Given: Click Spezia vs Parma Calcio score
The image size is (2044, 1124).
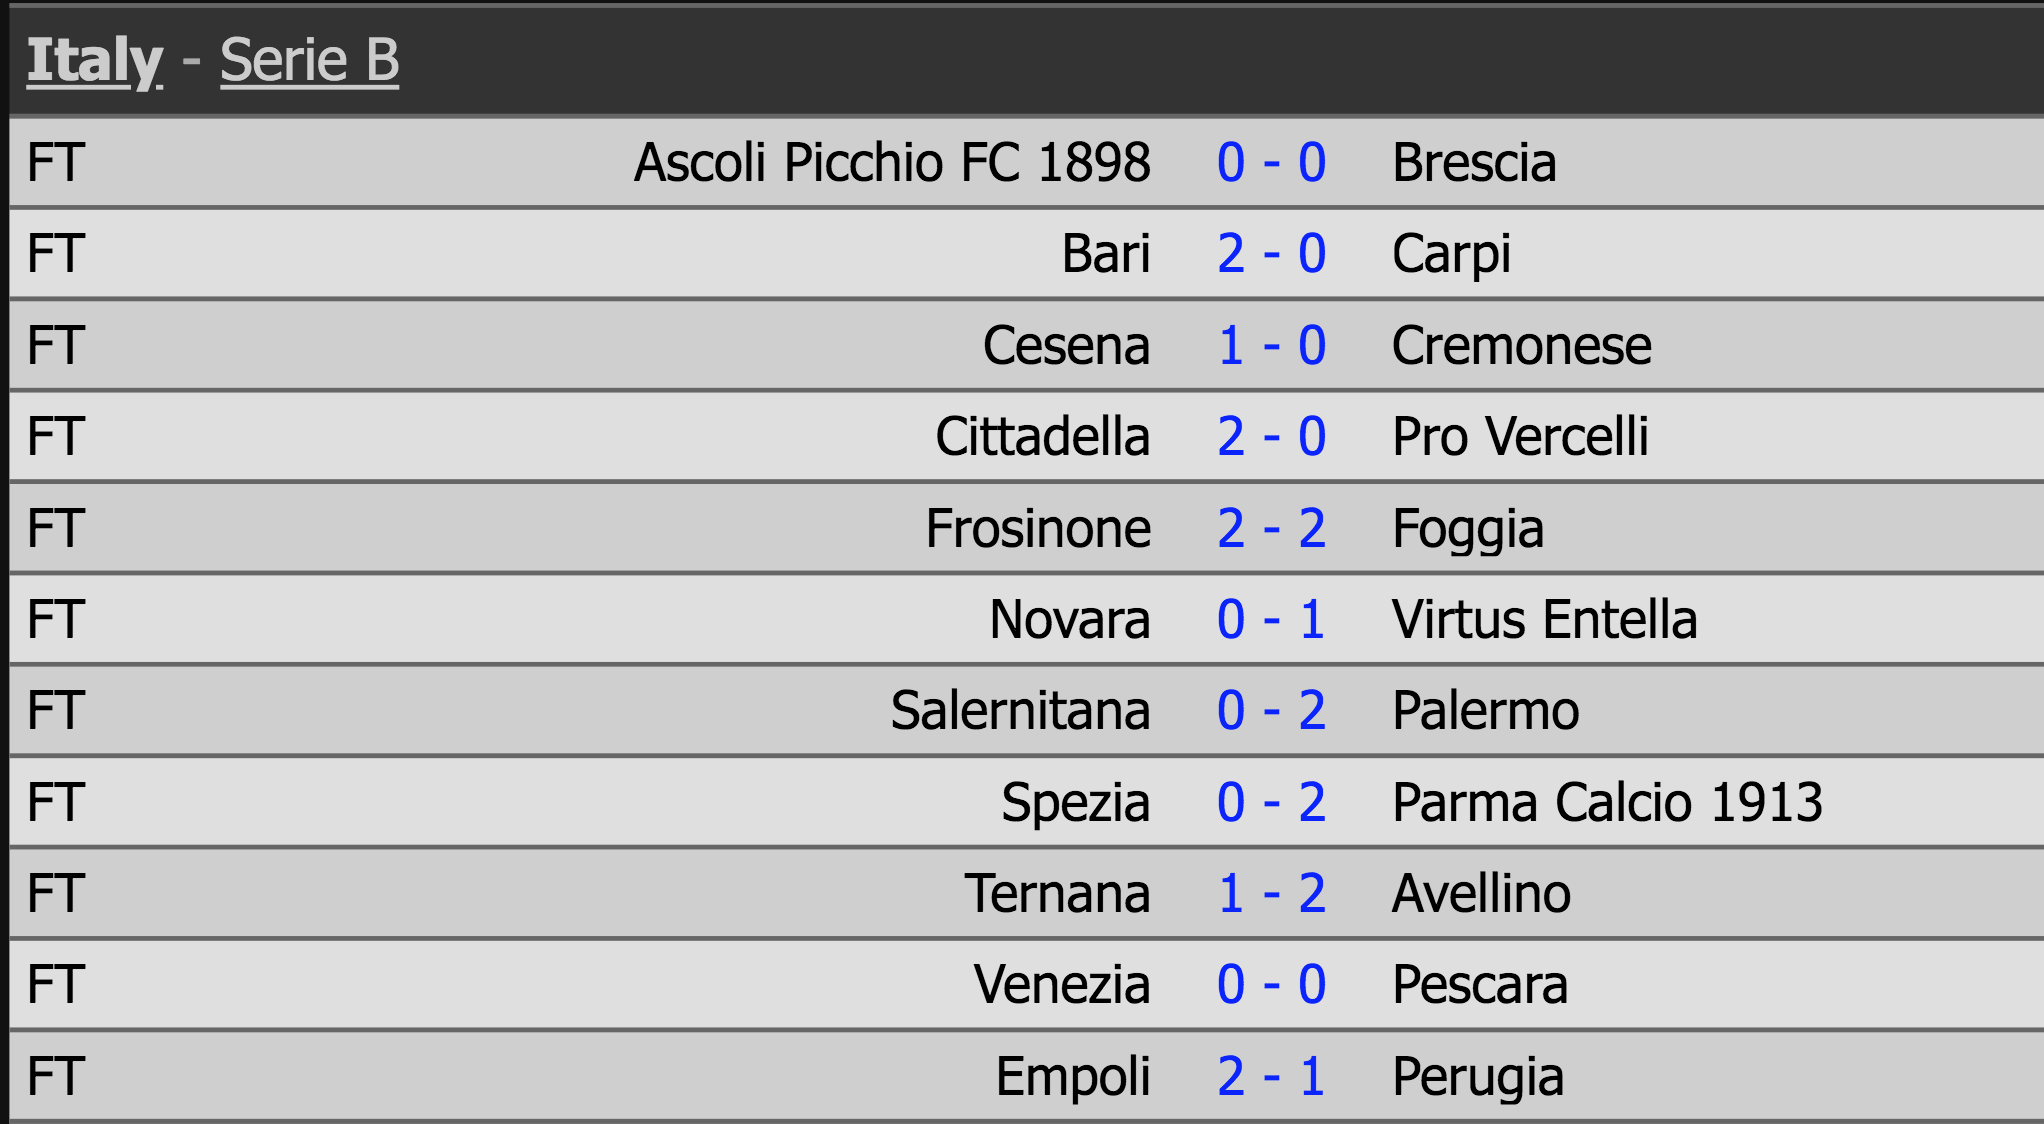Looking at the screenshot, I should click(x=1271, y=803).
